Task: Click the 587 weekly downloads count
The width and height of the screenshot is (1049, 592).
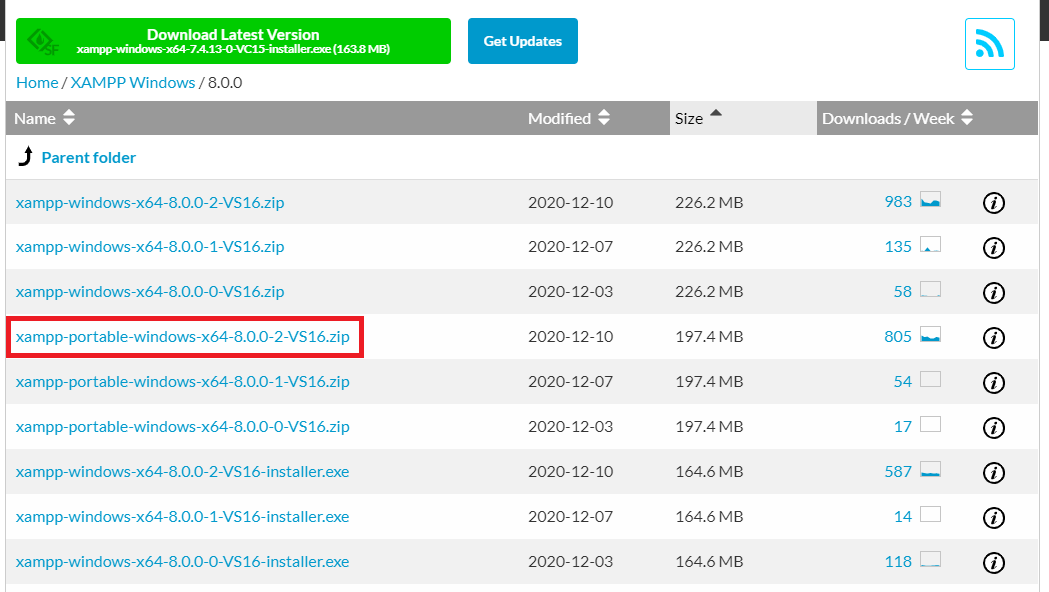Action: [x=898, y=472]
